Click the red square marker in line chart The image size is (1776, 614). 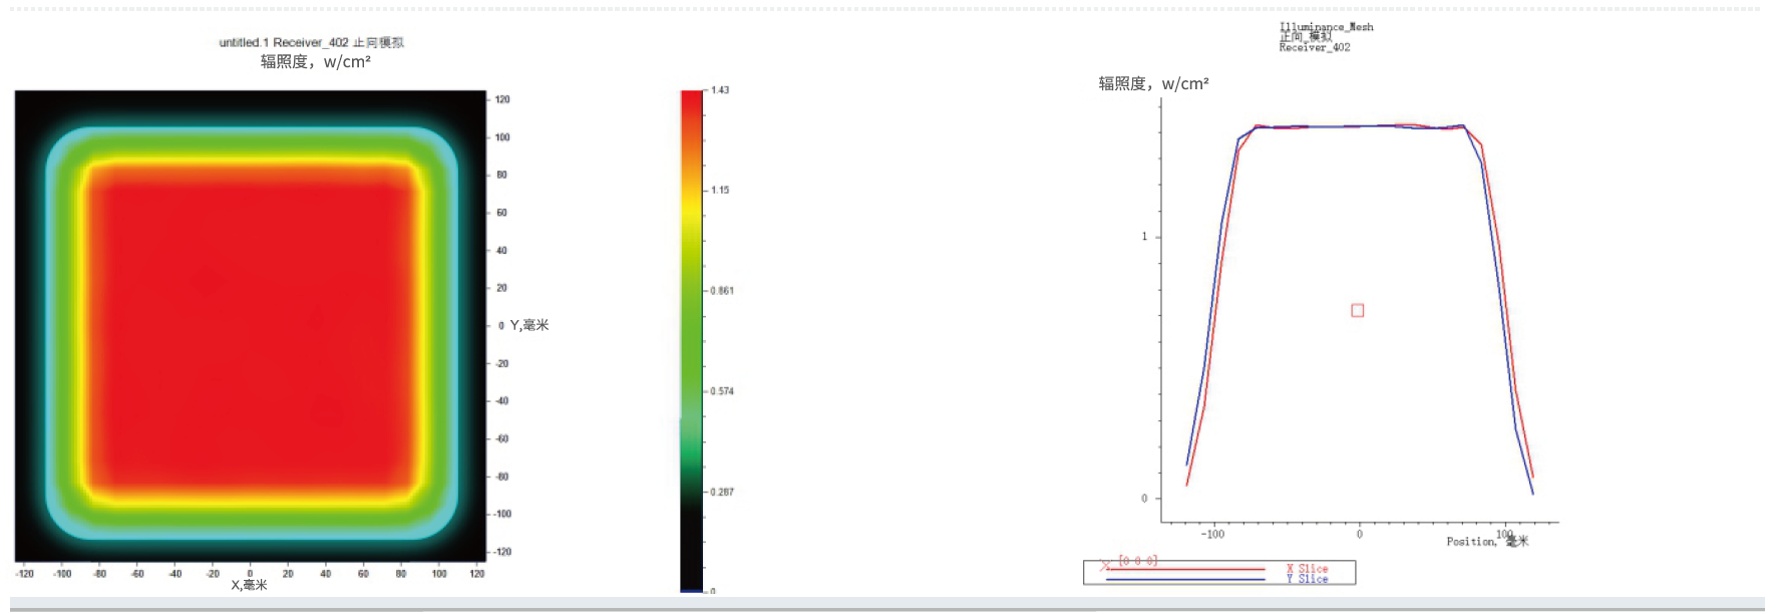click(1357, 311)
